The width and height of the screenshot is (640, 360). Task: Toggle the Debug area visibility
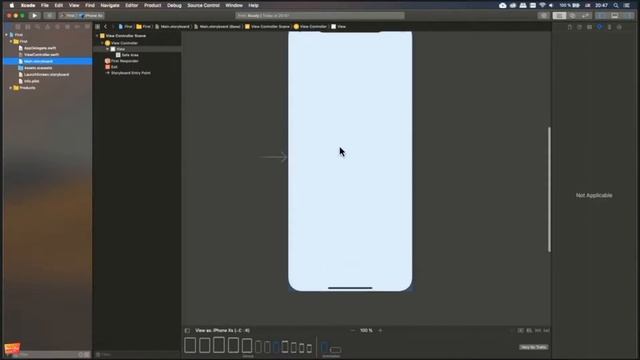click(615, 16)
